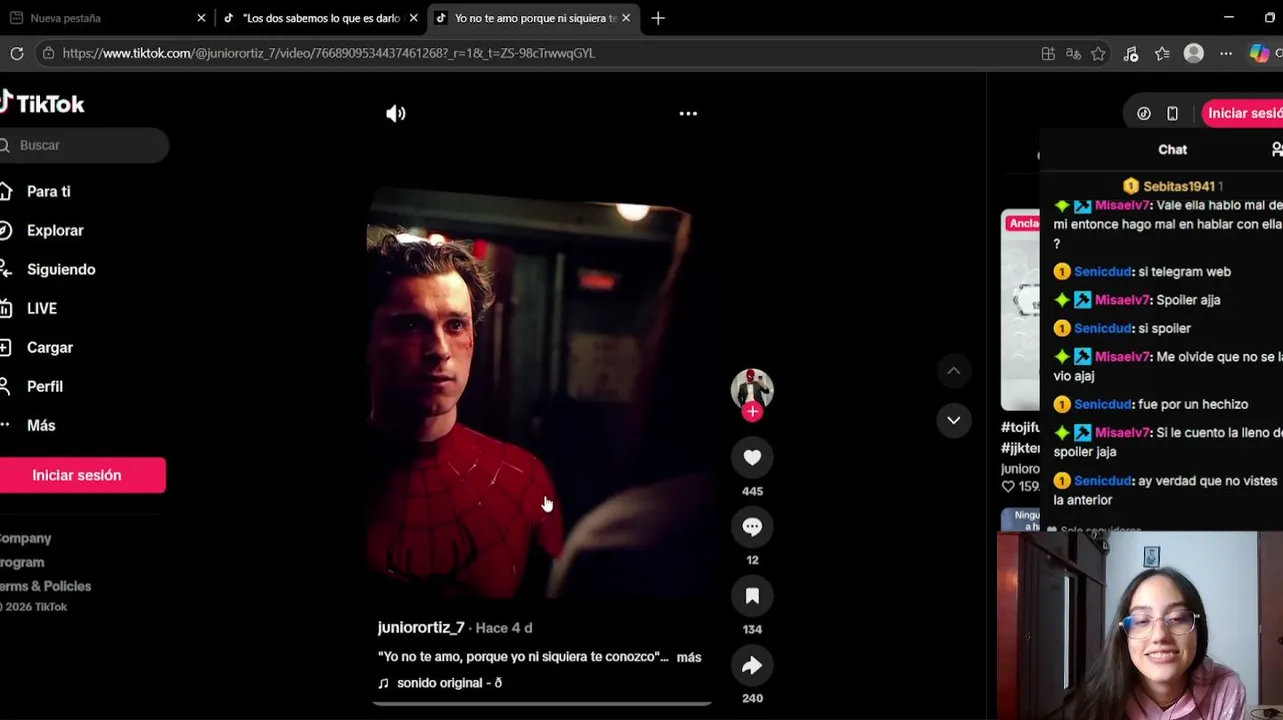
Task: Go to the next video with down chevron
Action: (954, 420)
